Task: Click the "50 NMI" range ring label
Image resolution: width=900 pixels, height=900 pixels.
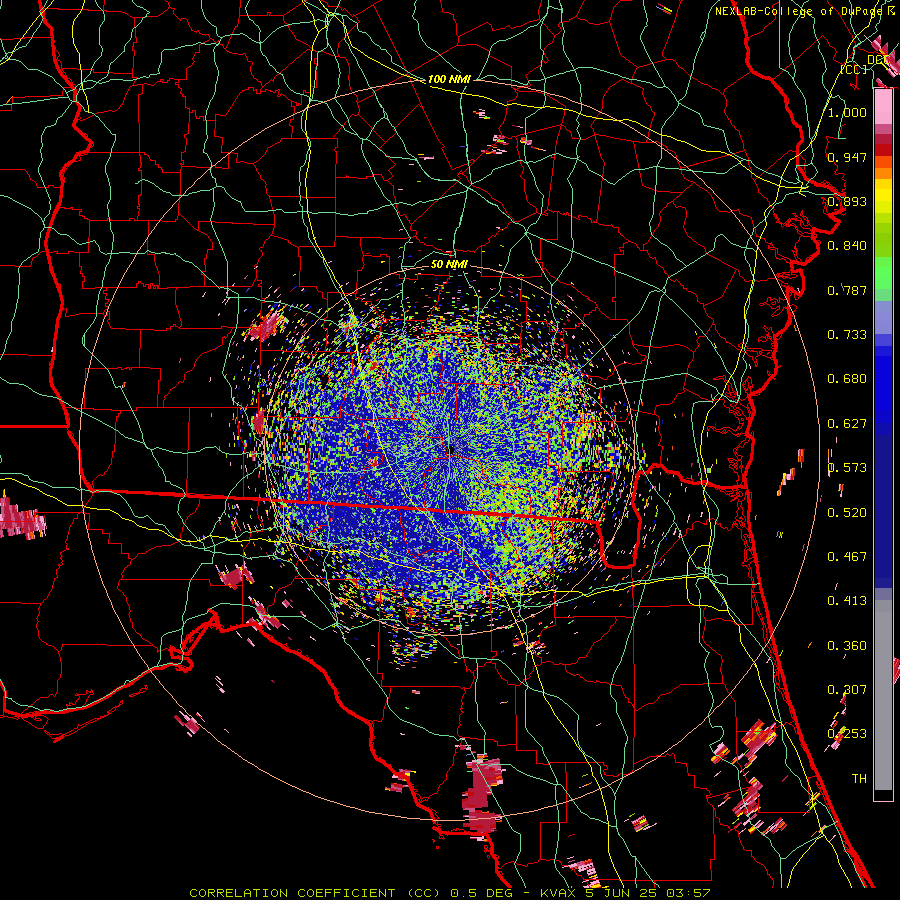Action: point(449,264)
